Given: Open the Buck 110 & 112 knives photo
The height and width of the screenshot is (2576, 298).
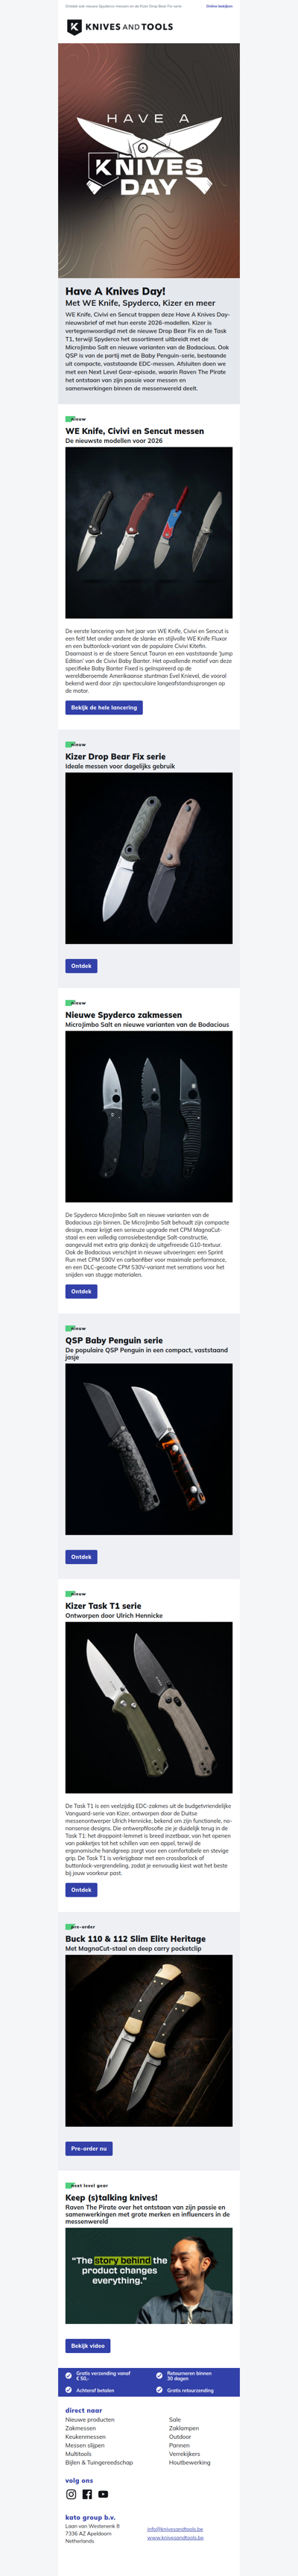Looking at the screenshot, I should point(149,2040).
